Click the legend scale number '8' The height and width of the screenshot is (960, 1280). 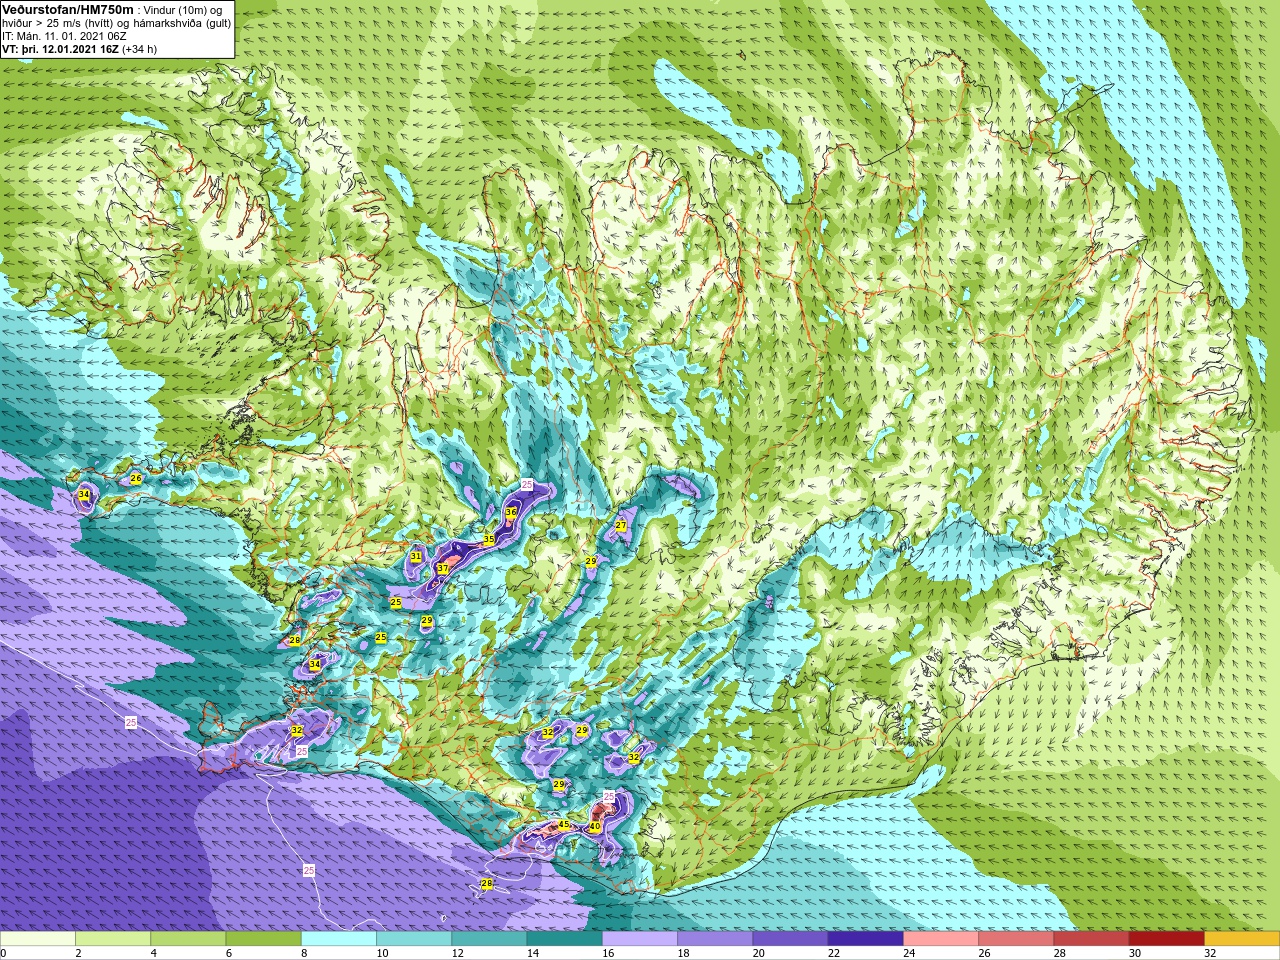click(306, 953)
